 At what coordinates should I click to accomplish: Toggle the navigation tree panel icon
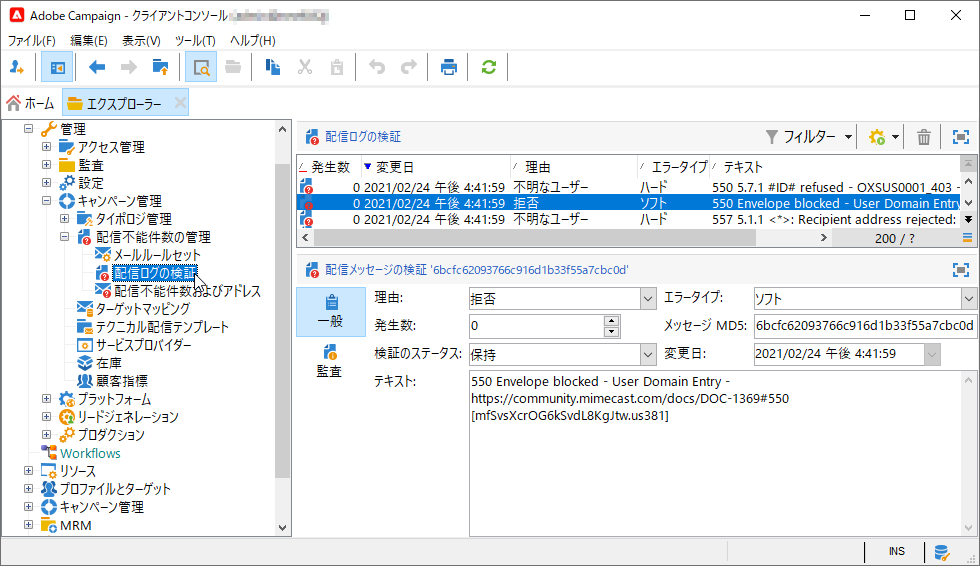(x=58, y=67)
